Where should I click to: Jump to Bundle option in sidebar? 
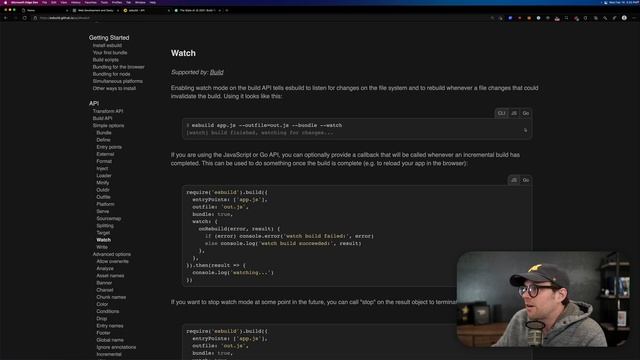tap(104, 133)
